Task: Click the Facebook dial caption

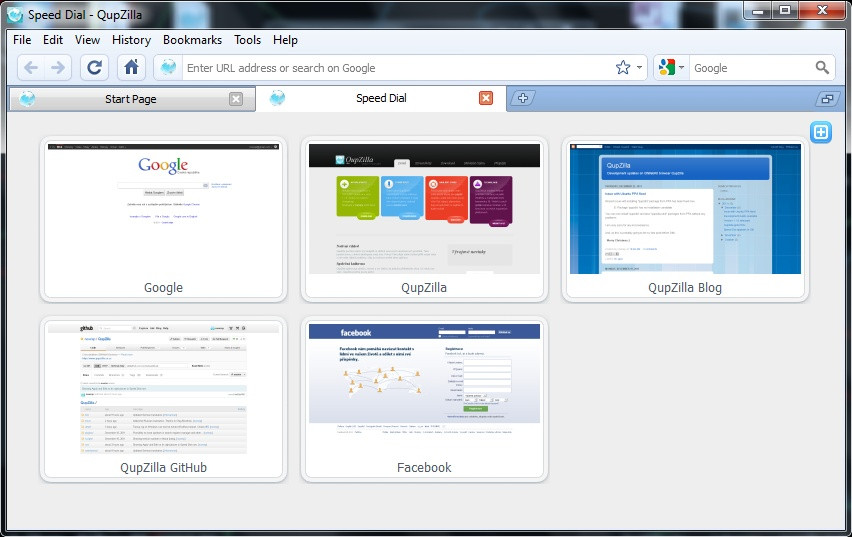Action: (424, 467)
